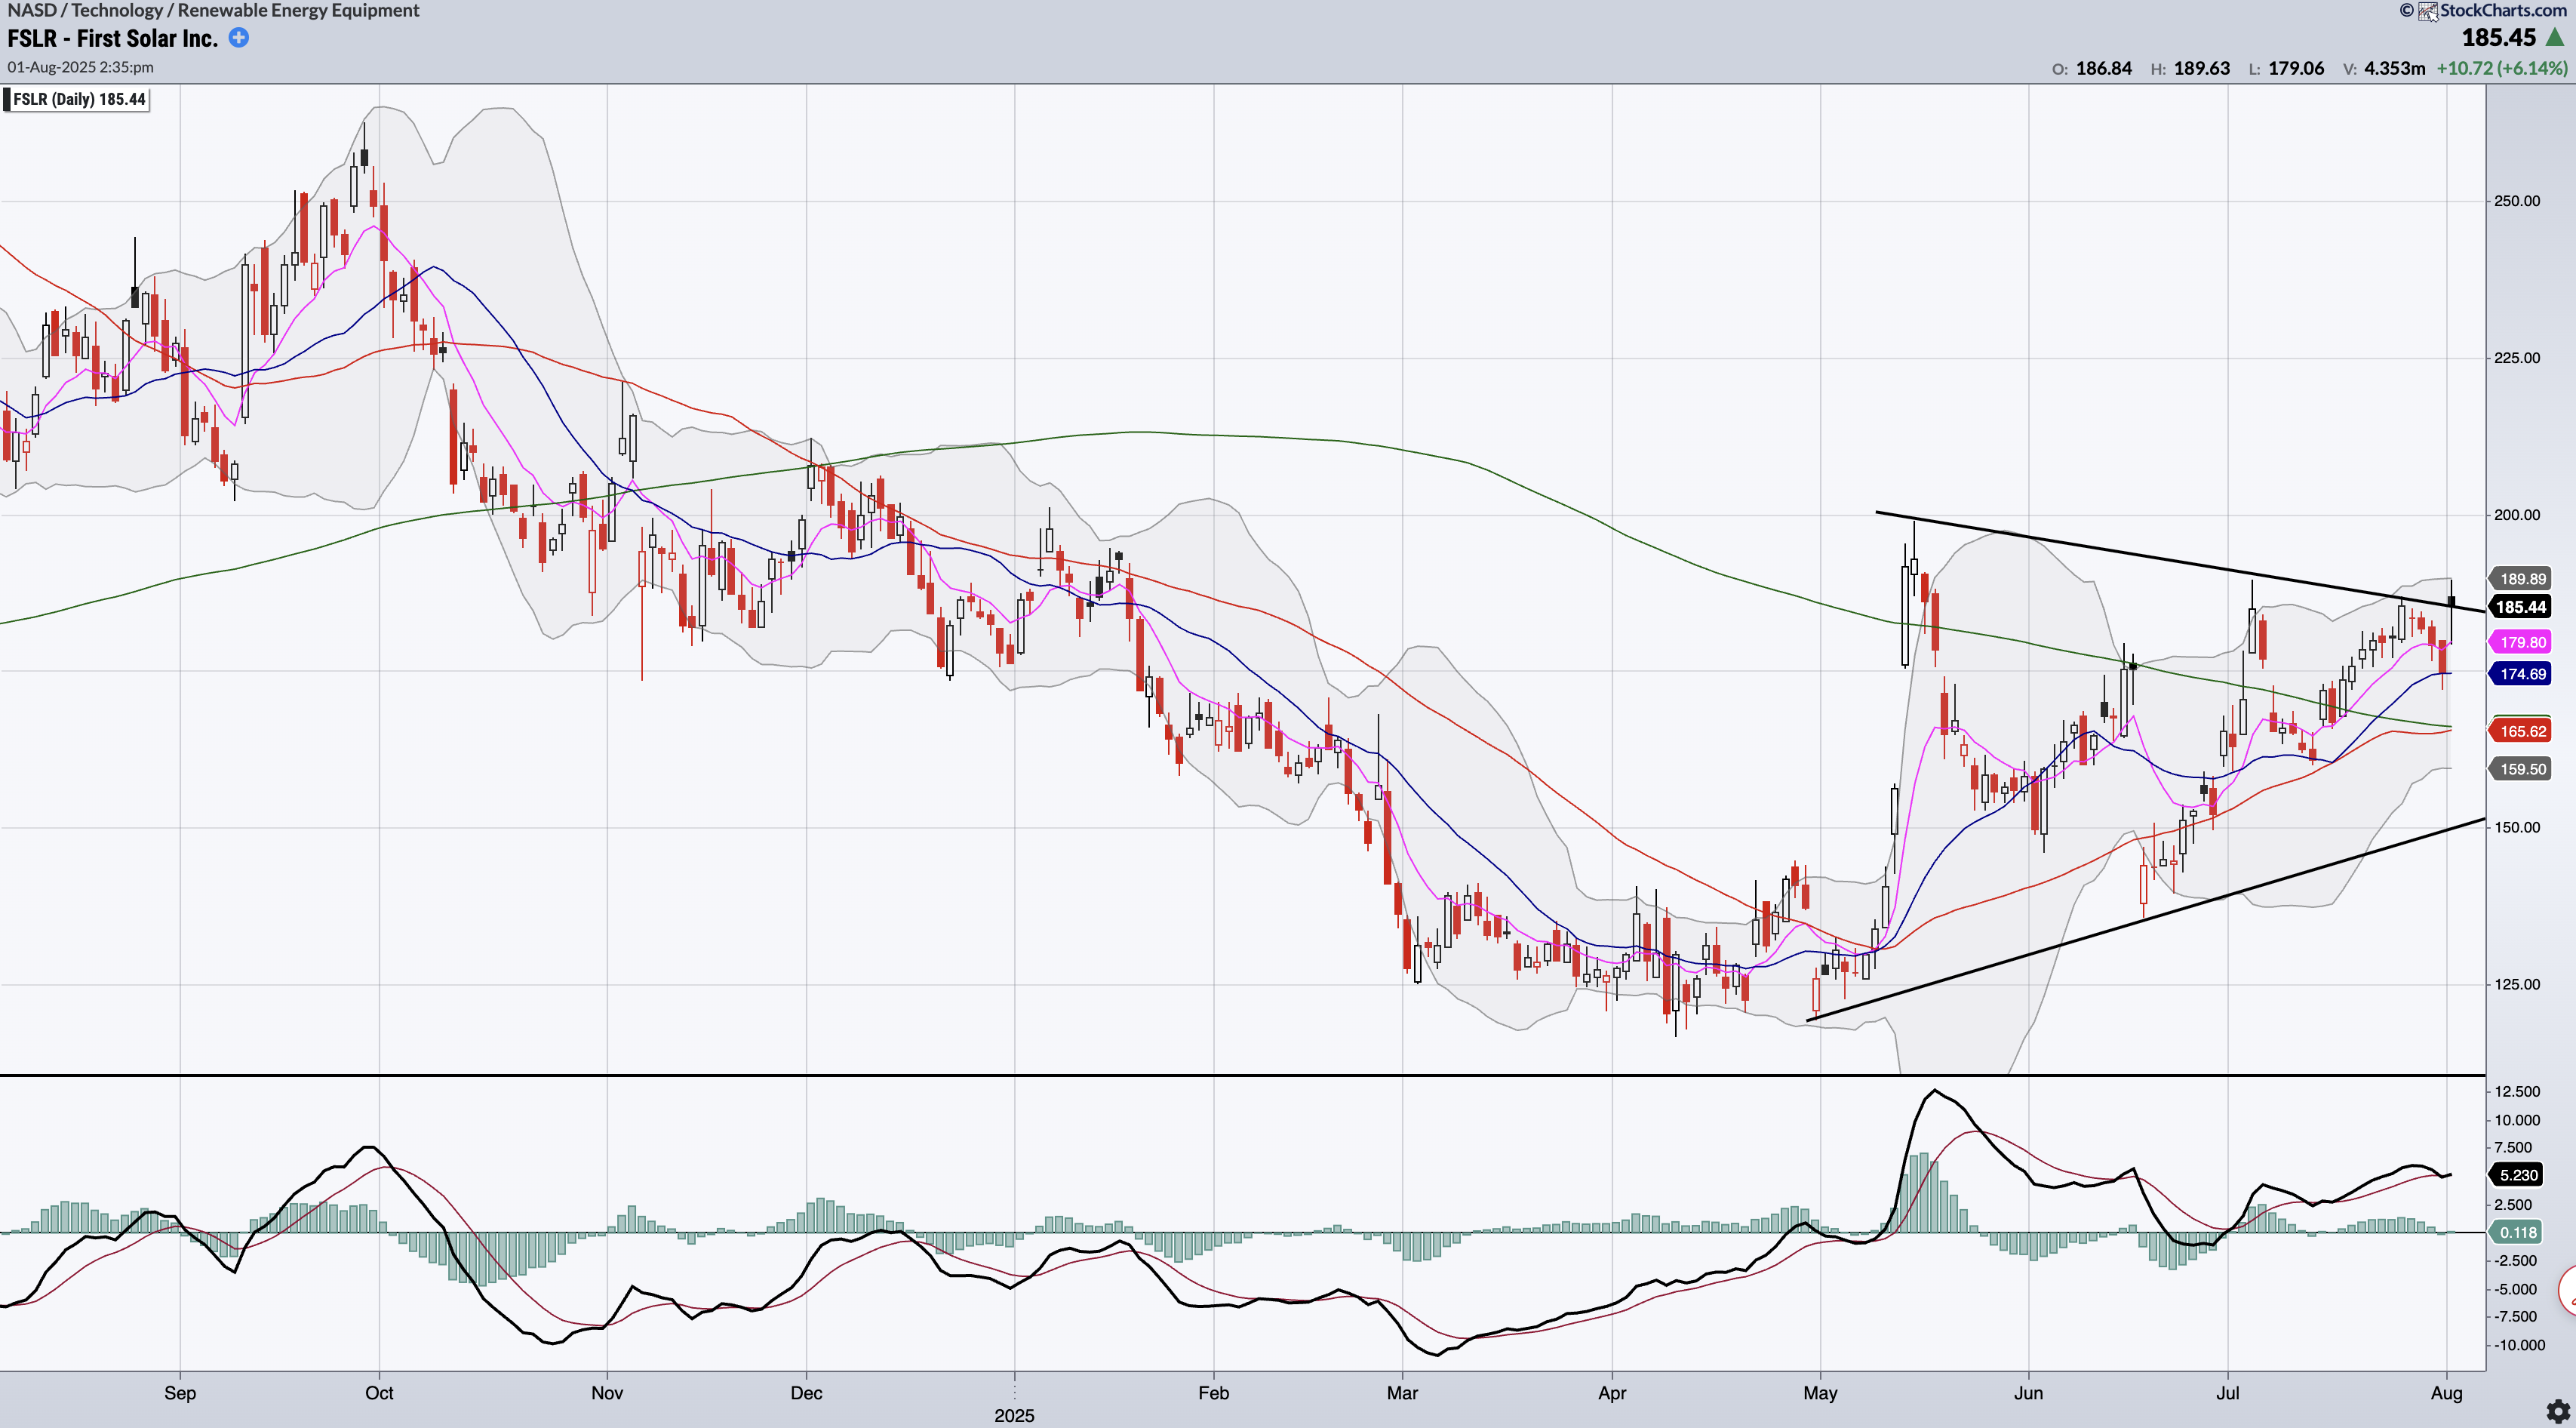The image size is (2576, 1428).
Task: Open chart settings gear icon
Action: pyautogui.click(x=2558, y=1412)
